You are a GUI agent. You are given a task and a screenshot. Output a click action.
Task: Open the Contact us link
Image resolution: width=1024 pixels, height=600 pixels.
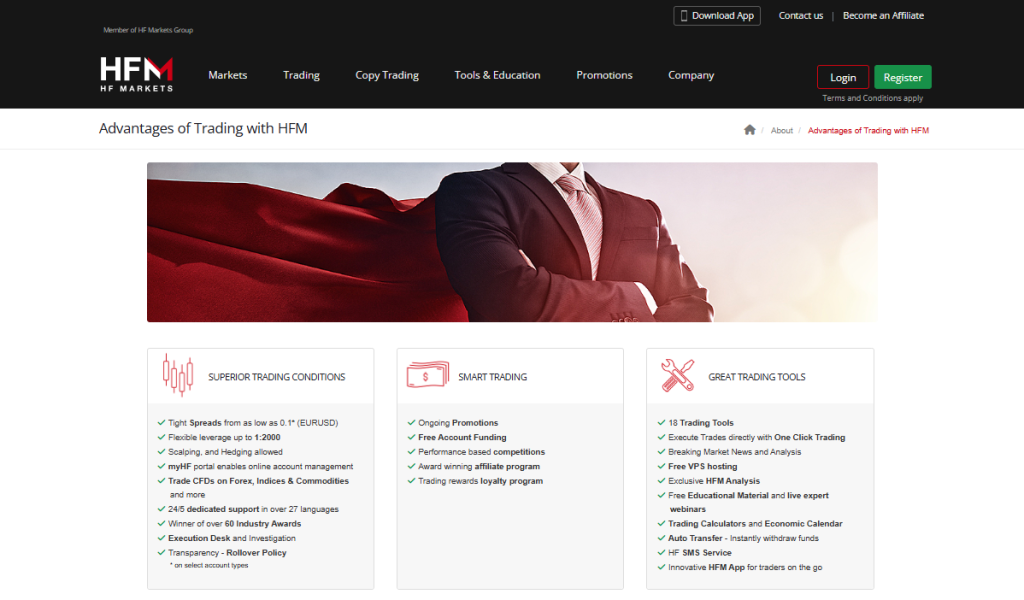pos(800,16)
